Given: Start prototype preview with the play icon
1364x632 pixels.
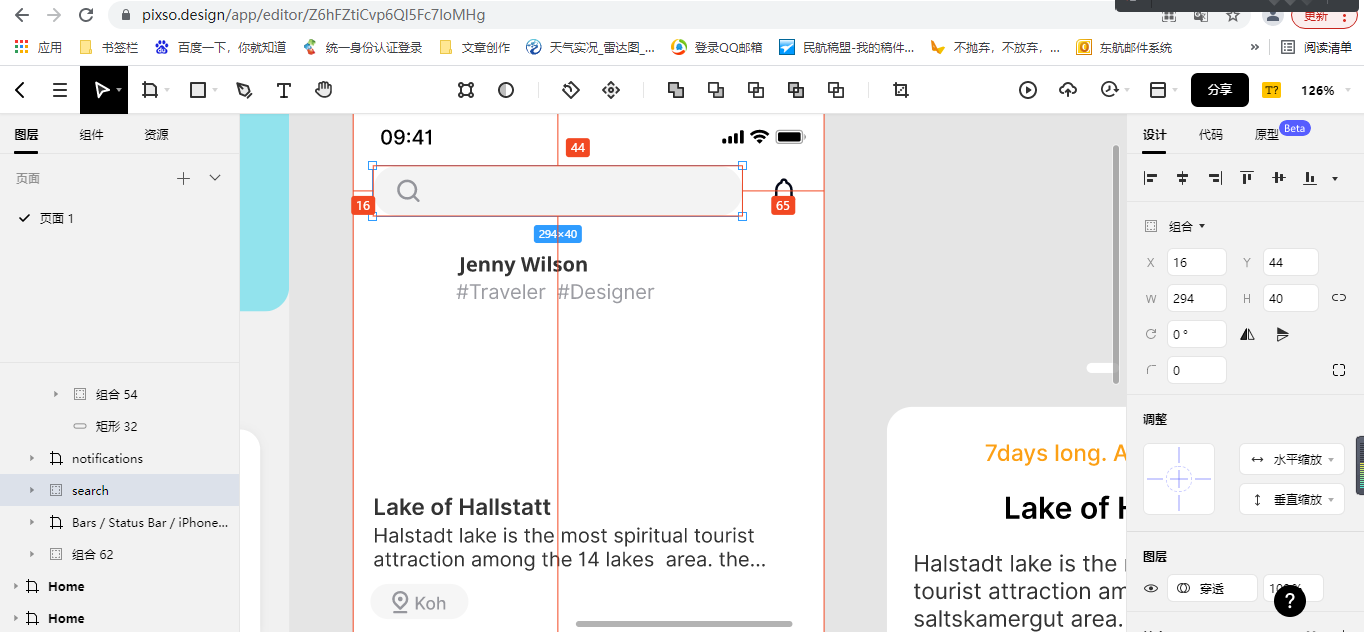Looking at the screenshot, I should pos(1028,90).
